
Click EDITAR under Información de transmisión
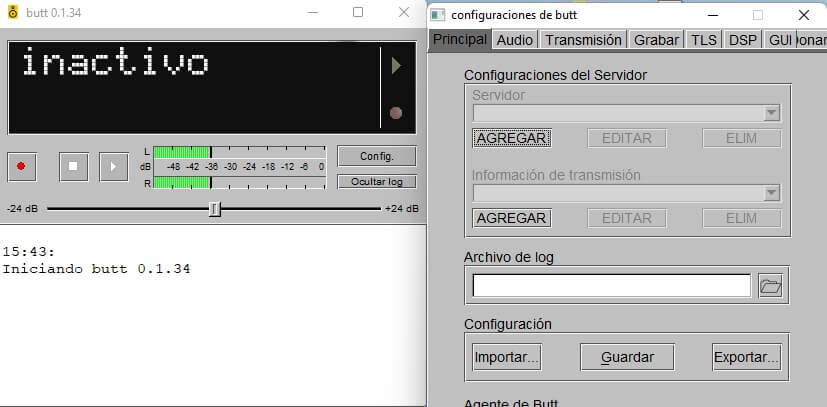pyautogui.click(x=627, y=218)
